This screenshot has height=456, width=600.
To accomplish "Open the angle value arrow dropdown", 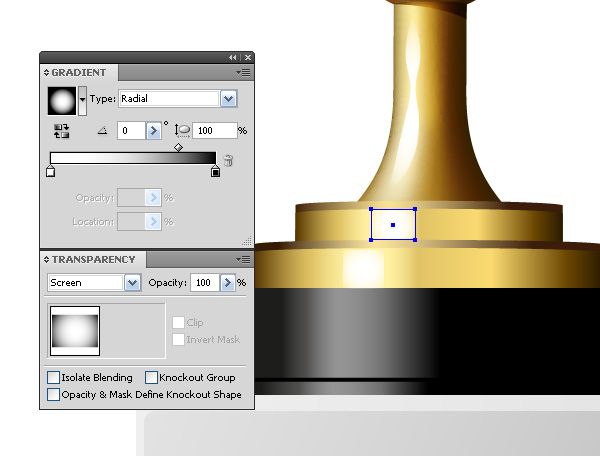I will [153, 131].
